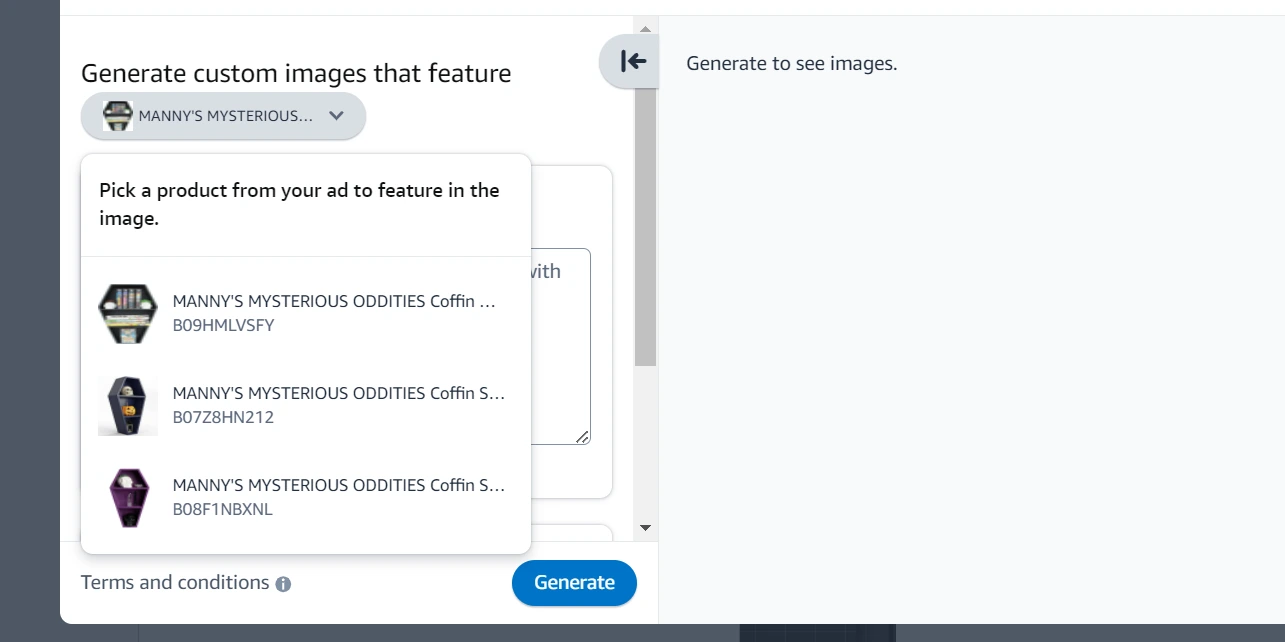This screenshot has height=642, width=1285.
Task: Choose the first Coffin product title in the list
Action: tap(334, 301)
